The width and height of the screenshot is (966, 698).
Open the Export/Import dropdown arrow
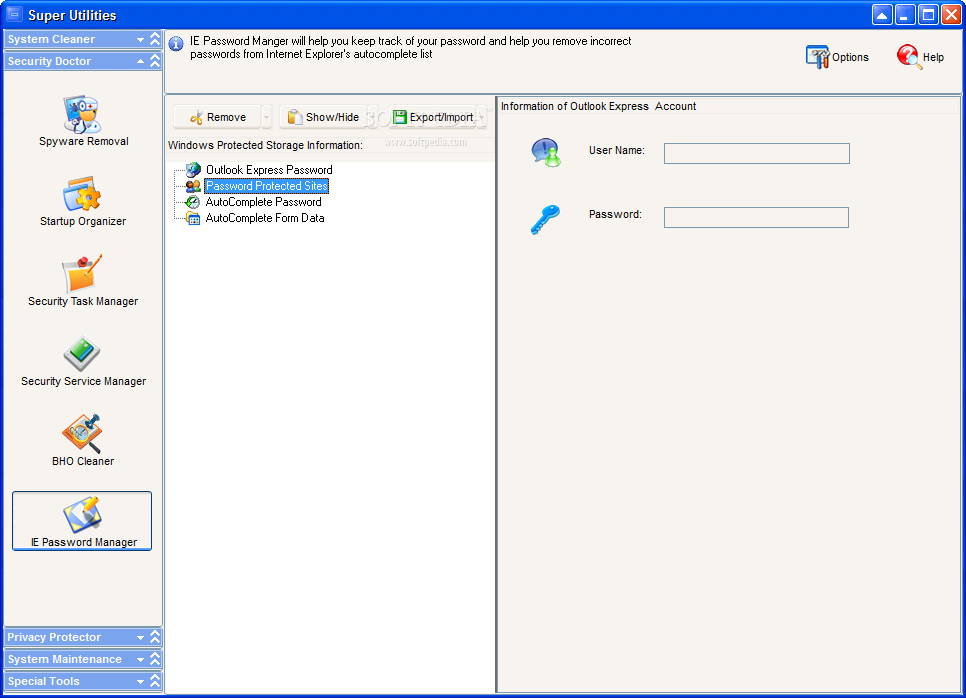[481, 117]
